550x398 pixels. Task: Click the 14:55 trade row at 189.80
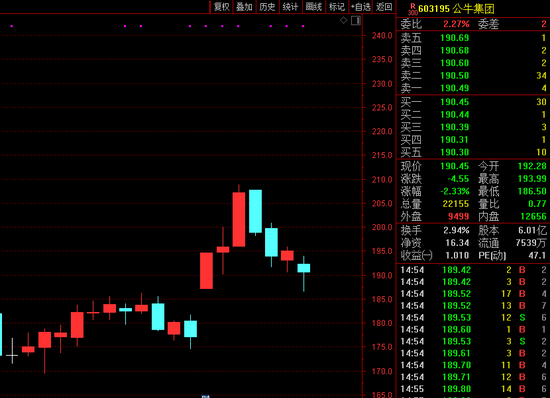(473, 389)
